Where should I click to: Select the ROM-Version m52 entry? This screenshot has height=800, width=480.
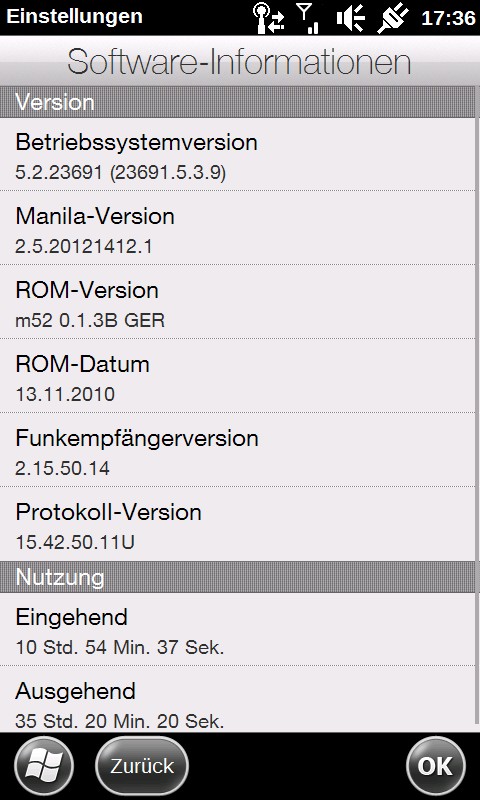click(x=237, y=302)
